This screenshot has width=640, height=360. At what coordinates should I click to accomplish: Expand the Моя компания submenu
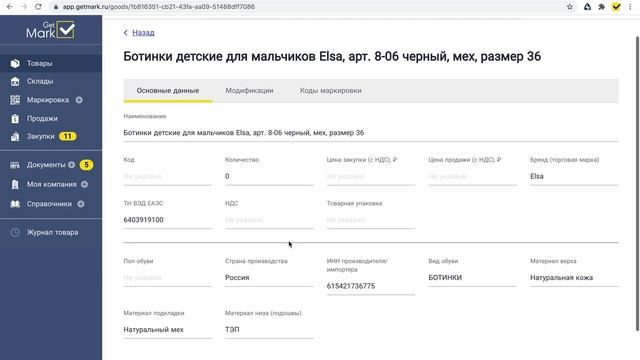pos(84,184)
